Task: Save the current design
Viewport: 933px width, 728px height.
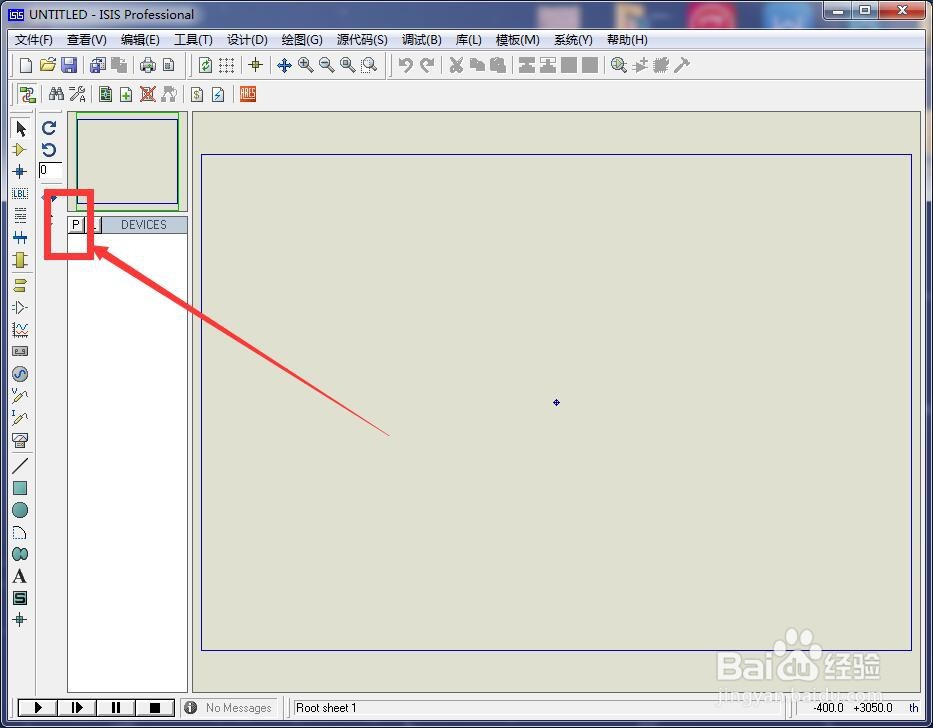Action: pyautogui.click(x=69, y=65)
